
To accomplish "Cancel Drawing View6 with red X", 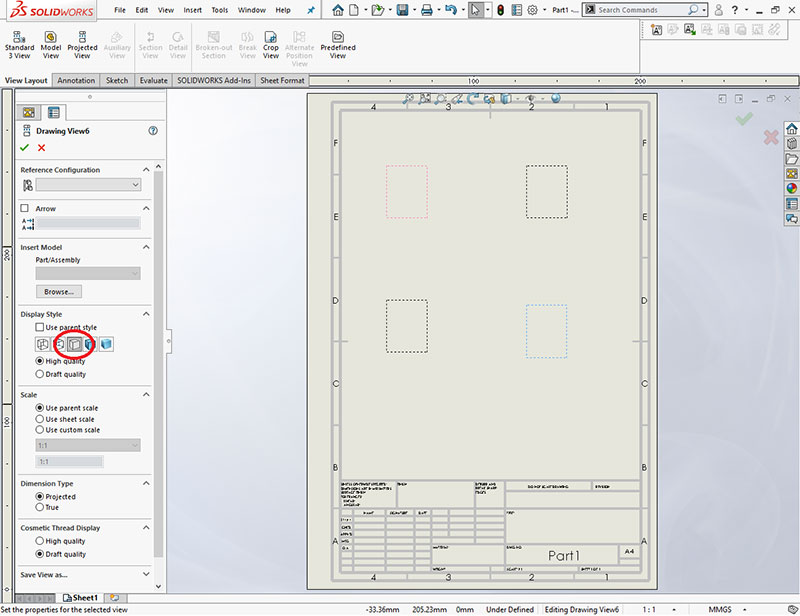I will click(41, 147).
